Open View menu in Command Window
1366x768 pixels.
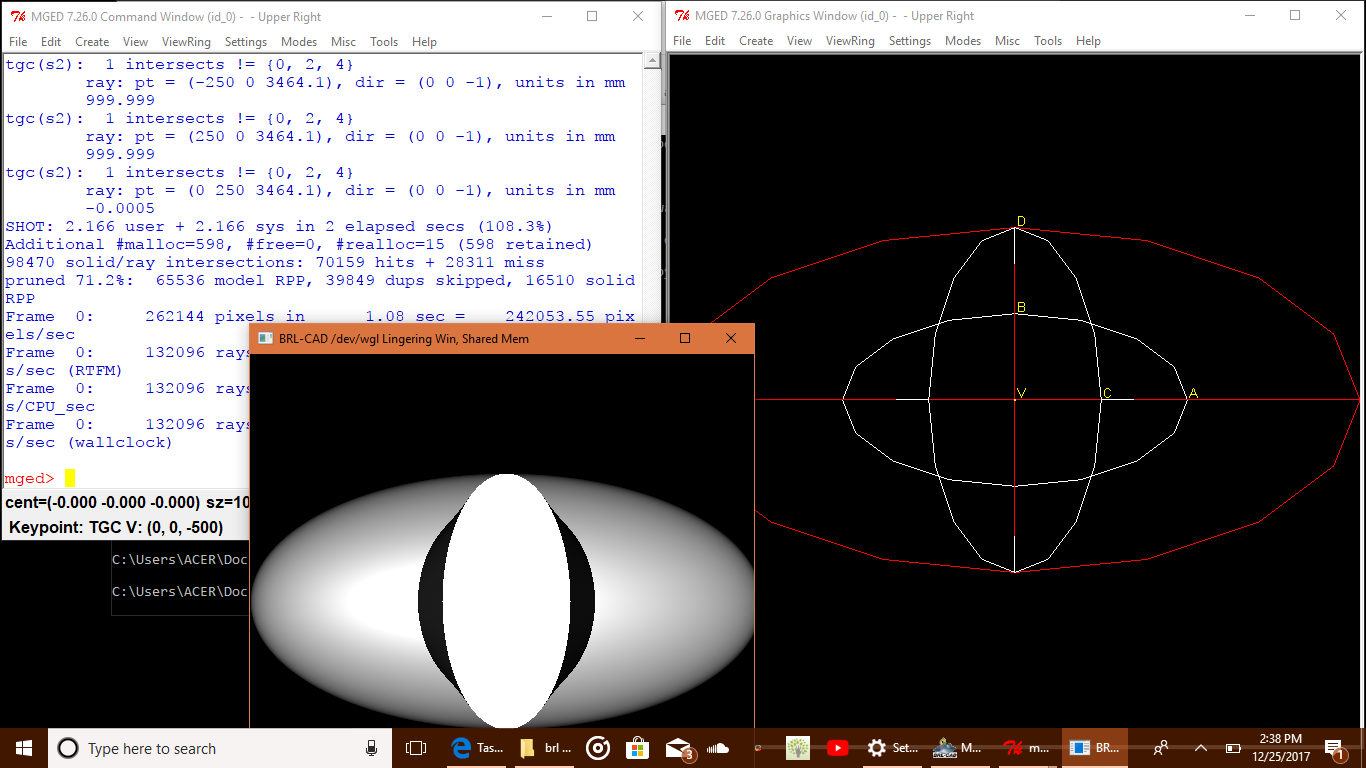[135, 42]
